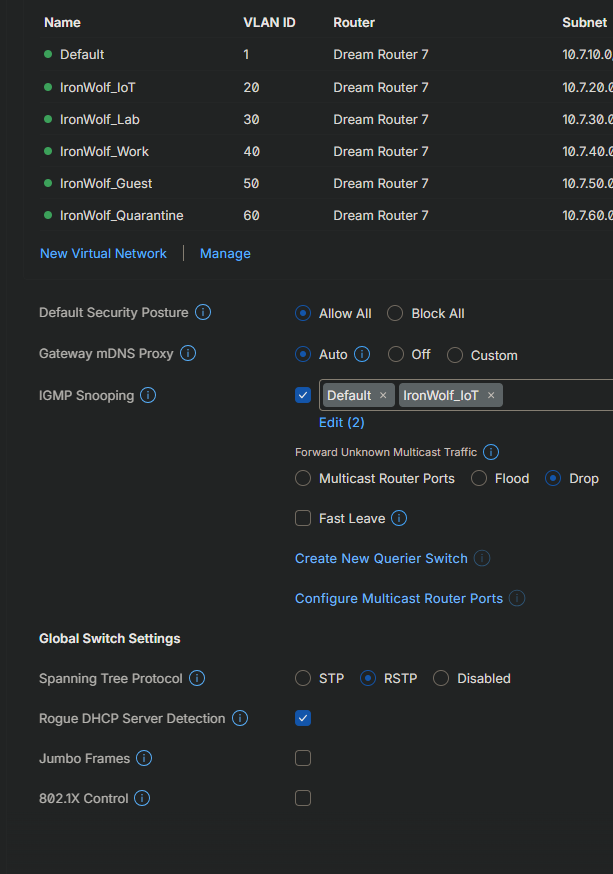Select the Flood multicast traffic option
The height and width of the screenshot is (874, 613).
click(479, 478)
